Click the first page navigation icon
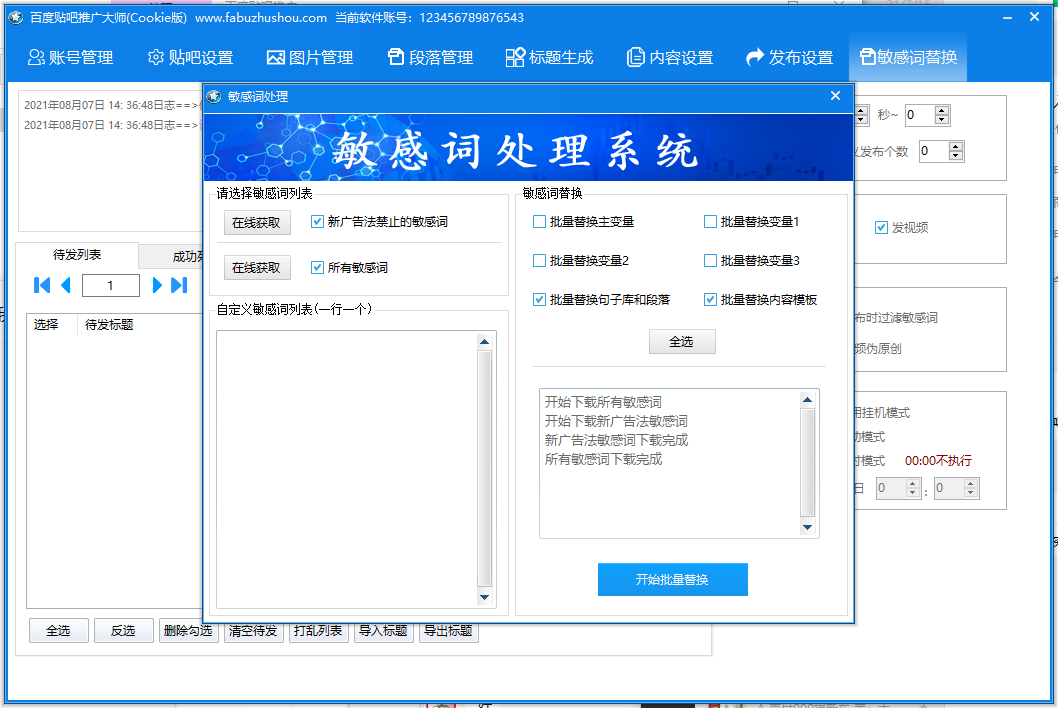Viewport: 1058px width, 708px height. [x=41, y=286]
